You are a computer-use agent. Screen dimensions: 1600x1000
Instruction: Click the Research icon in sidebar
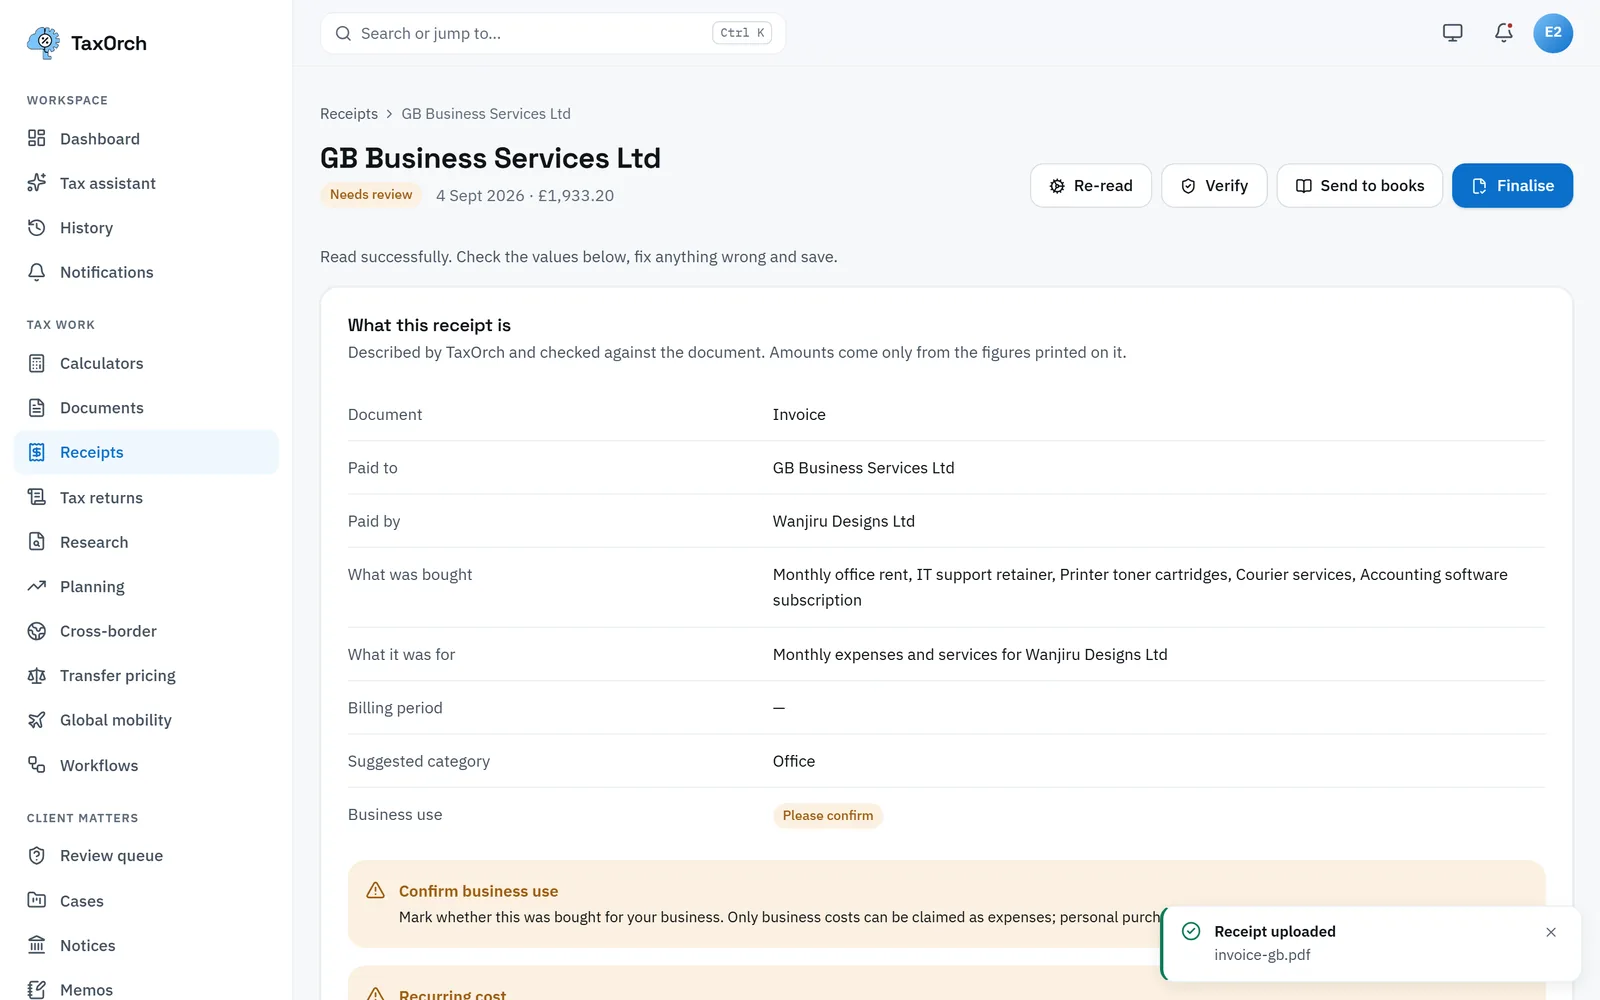37,542
